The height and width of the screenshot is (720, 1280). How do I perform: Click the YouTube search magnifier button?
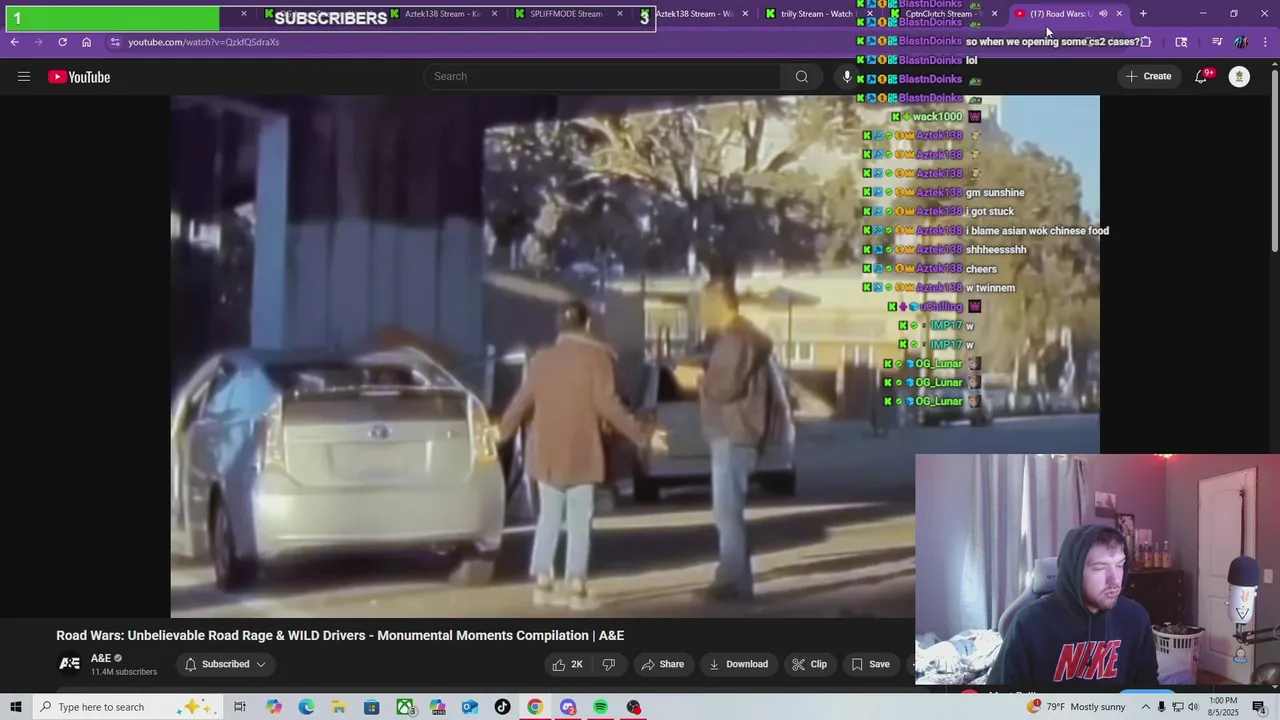(801, 76)
